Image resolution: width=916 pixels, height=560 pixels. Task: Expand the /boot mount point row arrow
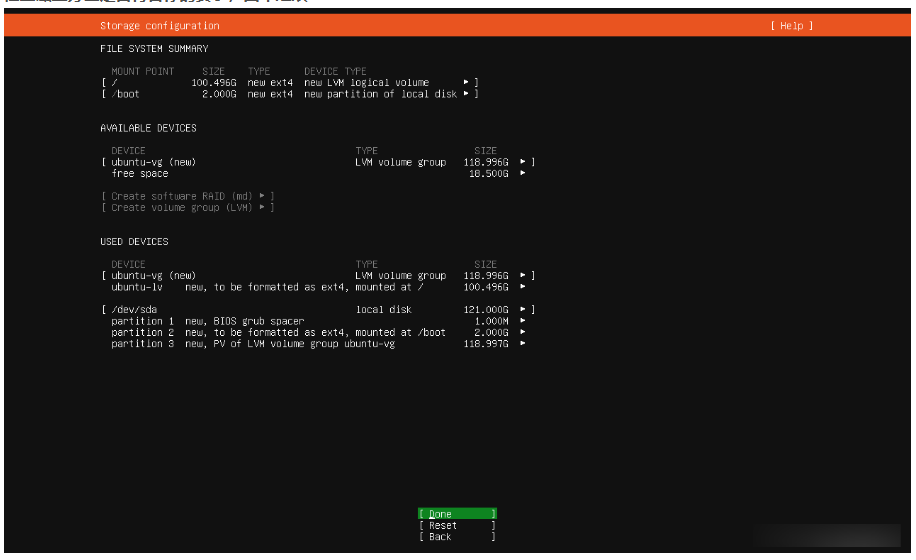(x=466, y=94)
